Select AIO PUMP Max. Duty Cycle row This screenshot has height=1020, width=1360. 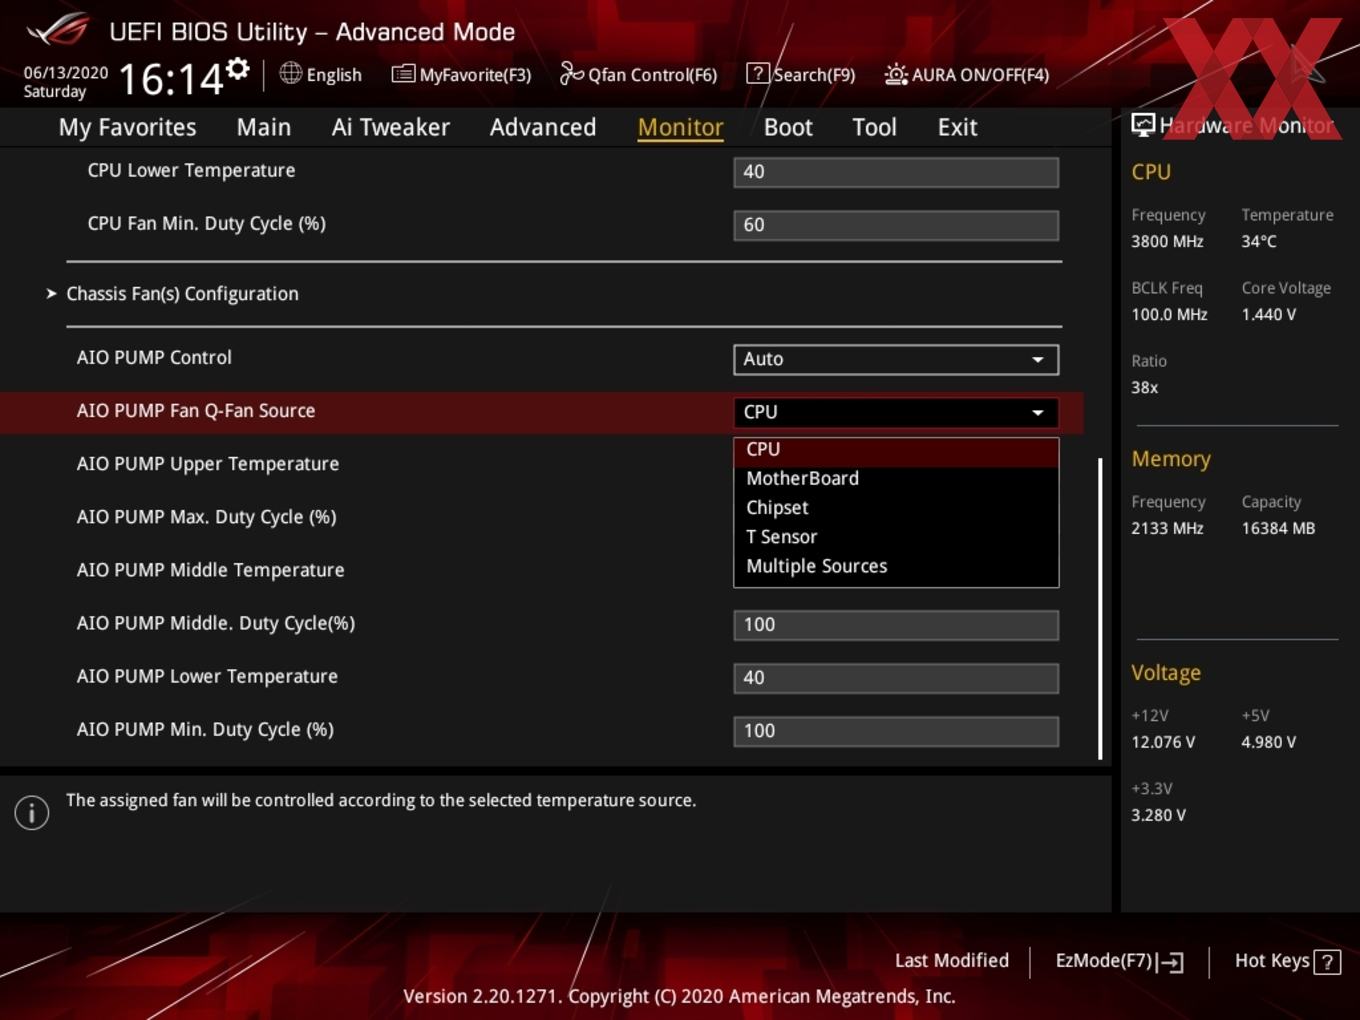[x=206, y=517]
